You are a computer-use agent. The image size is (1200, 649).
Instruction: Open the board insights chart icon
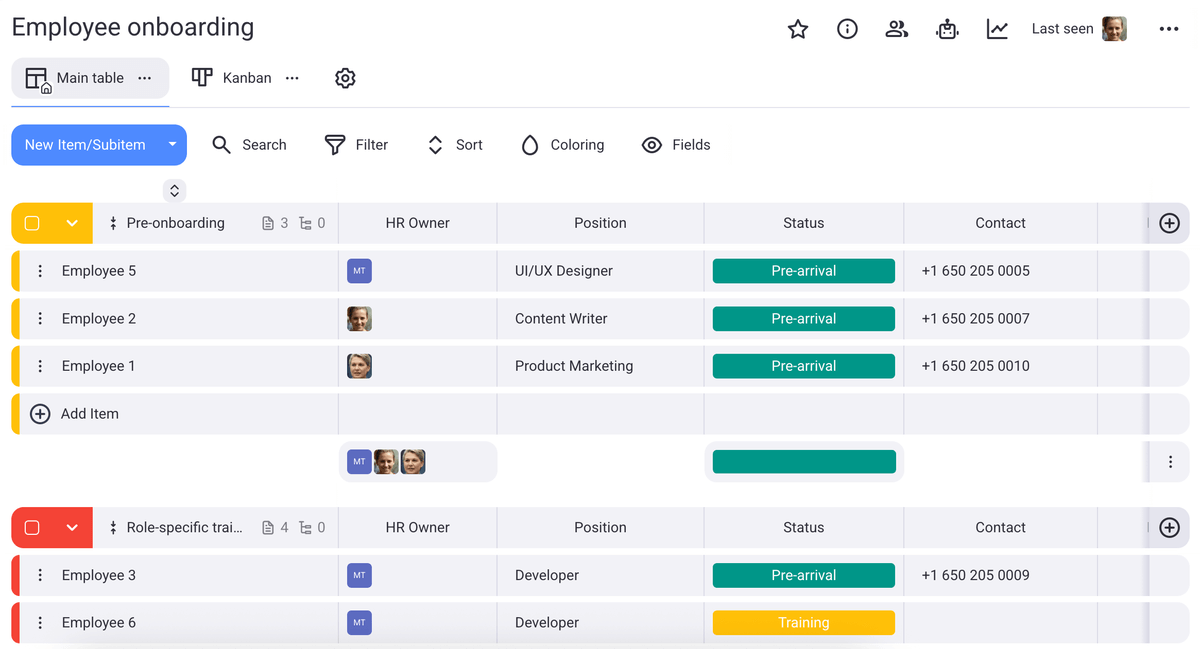tap(997, 29)
